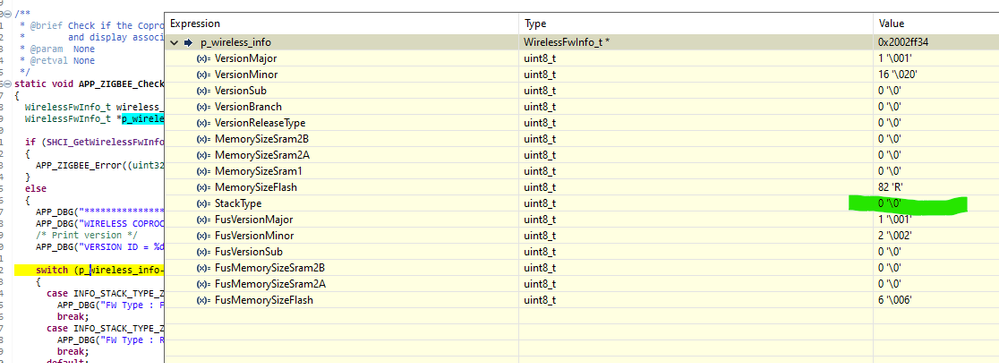Collapse the APP_ZIGBEE_Check function fold marker

pos(7,84)
